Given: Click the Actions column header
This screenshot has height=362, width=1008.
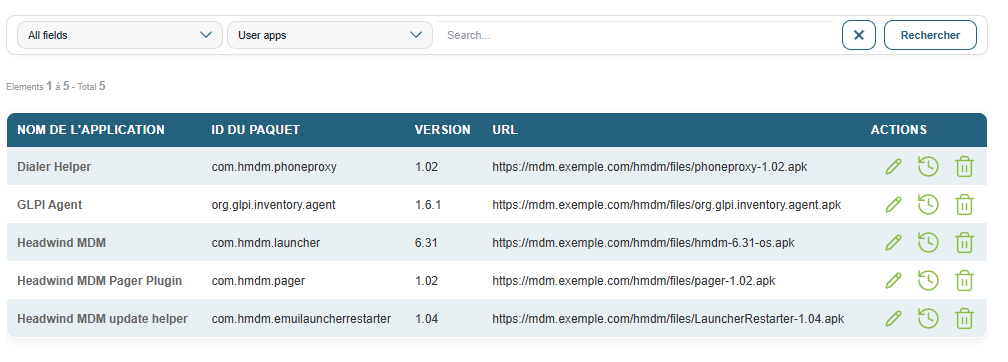Looking at the screenshot, I should click(x=899, y=130).
